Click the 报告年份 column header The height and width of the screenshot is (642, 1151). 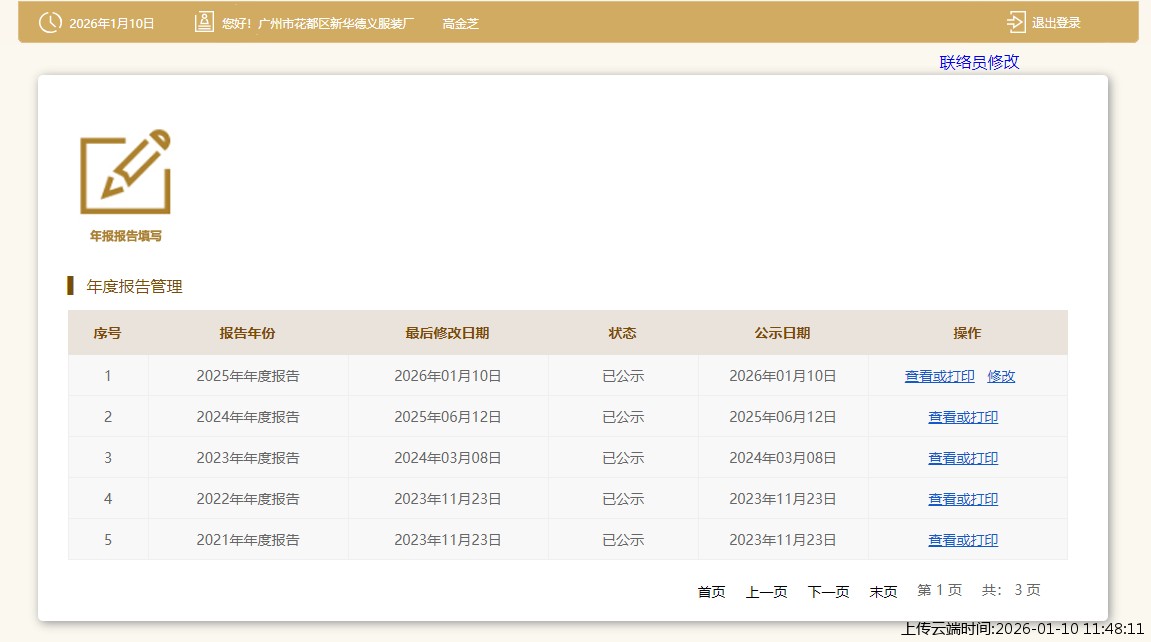[x=247, y=333]
